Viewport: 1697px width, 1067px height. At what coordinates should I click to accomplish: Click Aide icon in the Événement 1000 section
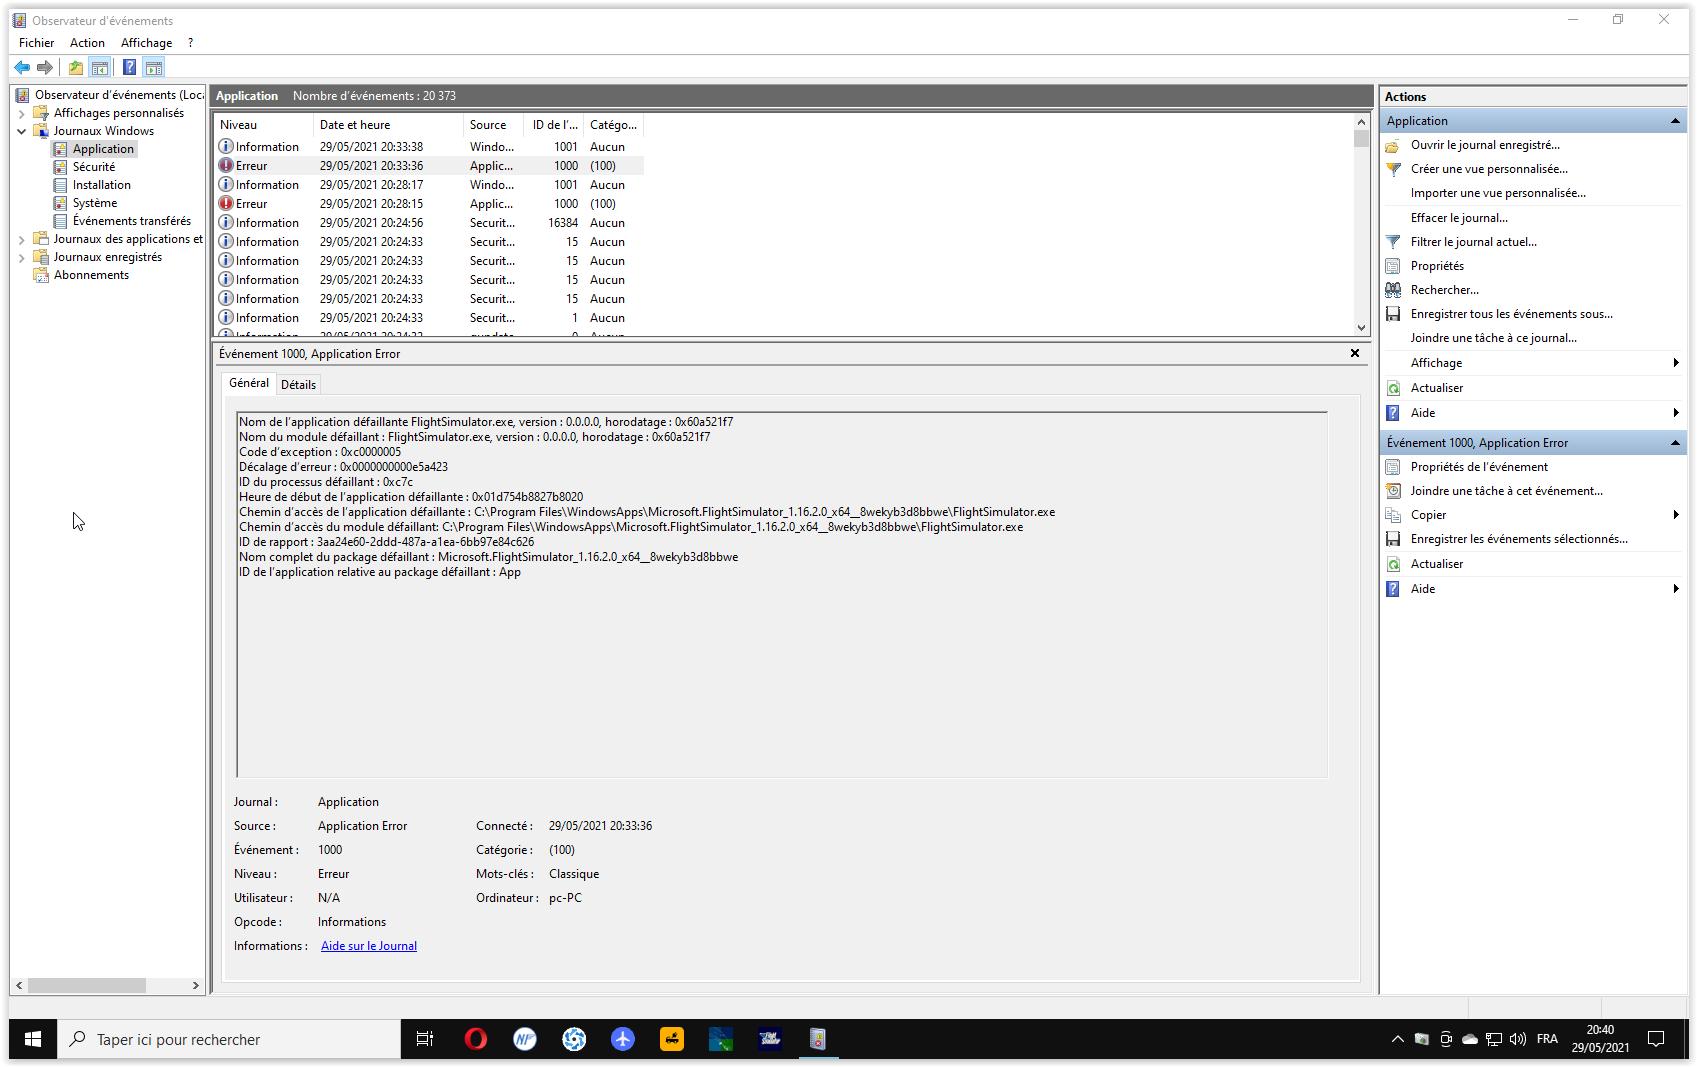[x=1393, y=589]
